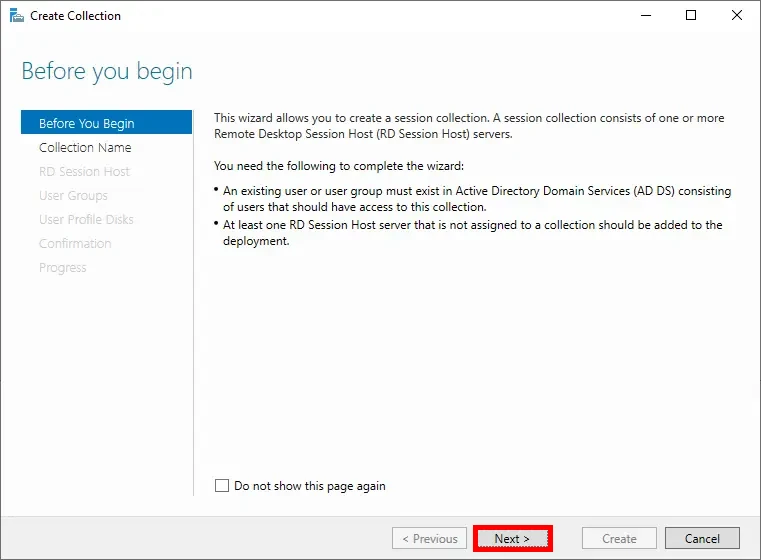Select the Progress step in sidebar
Screen dimensions: 761x560
click(x=63, y=268)
